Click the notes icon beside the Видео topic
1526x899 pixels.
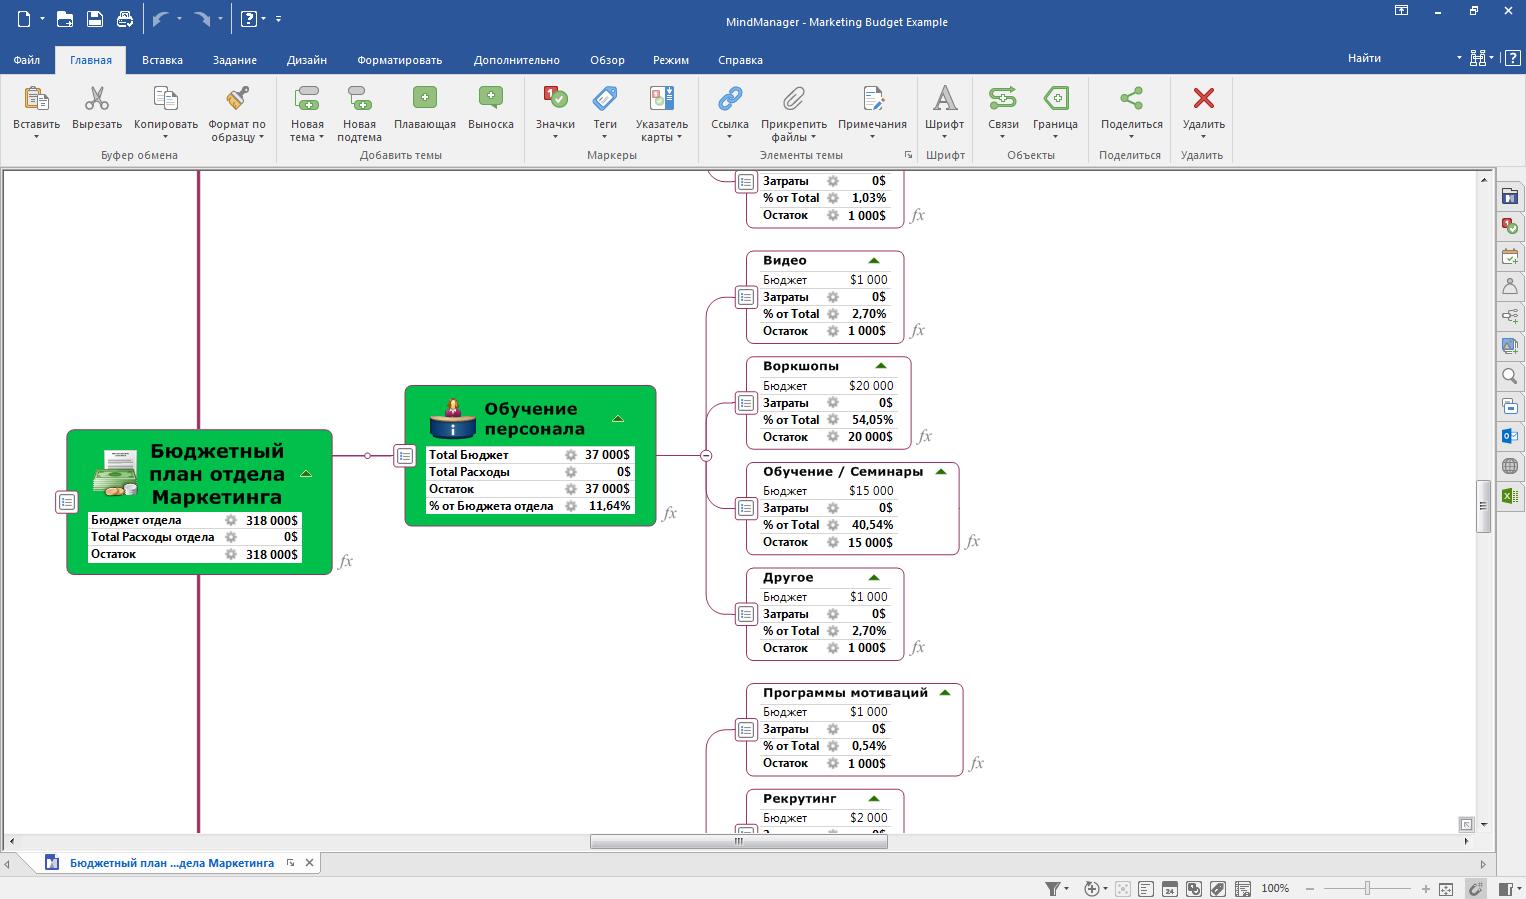point(746,297)
